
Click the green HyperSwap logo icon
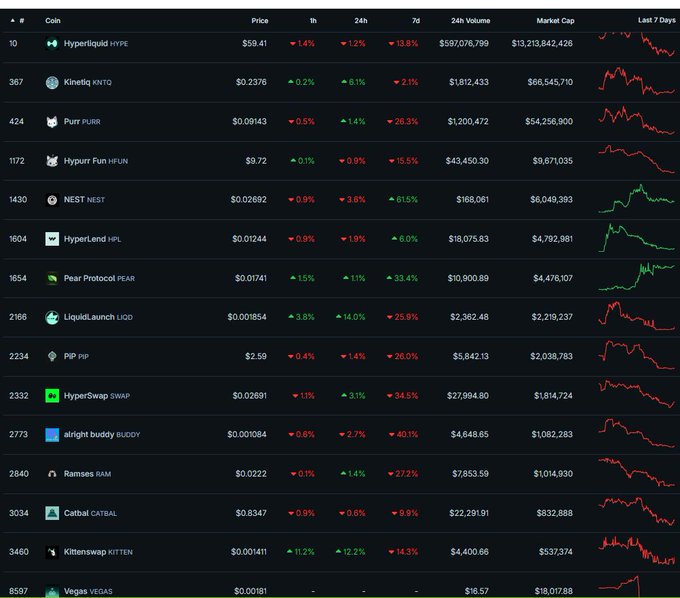pyautogui.click(x=52, y=395)
